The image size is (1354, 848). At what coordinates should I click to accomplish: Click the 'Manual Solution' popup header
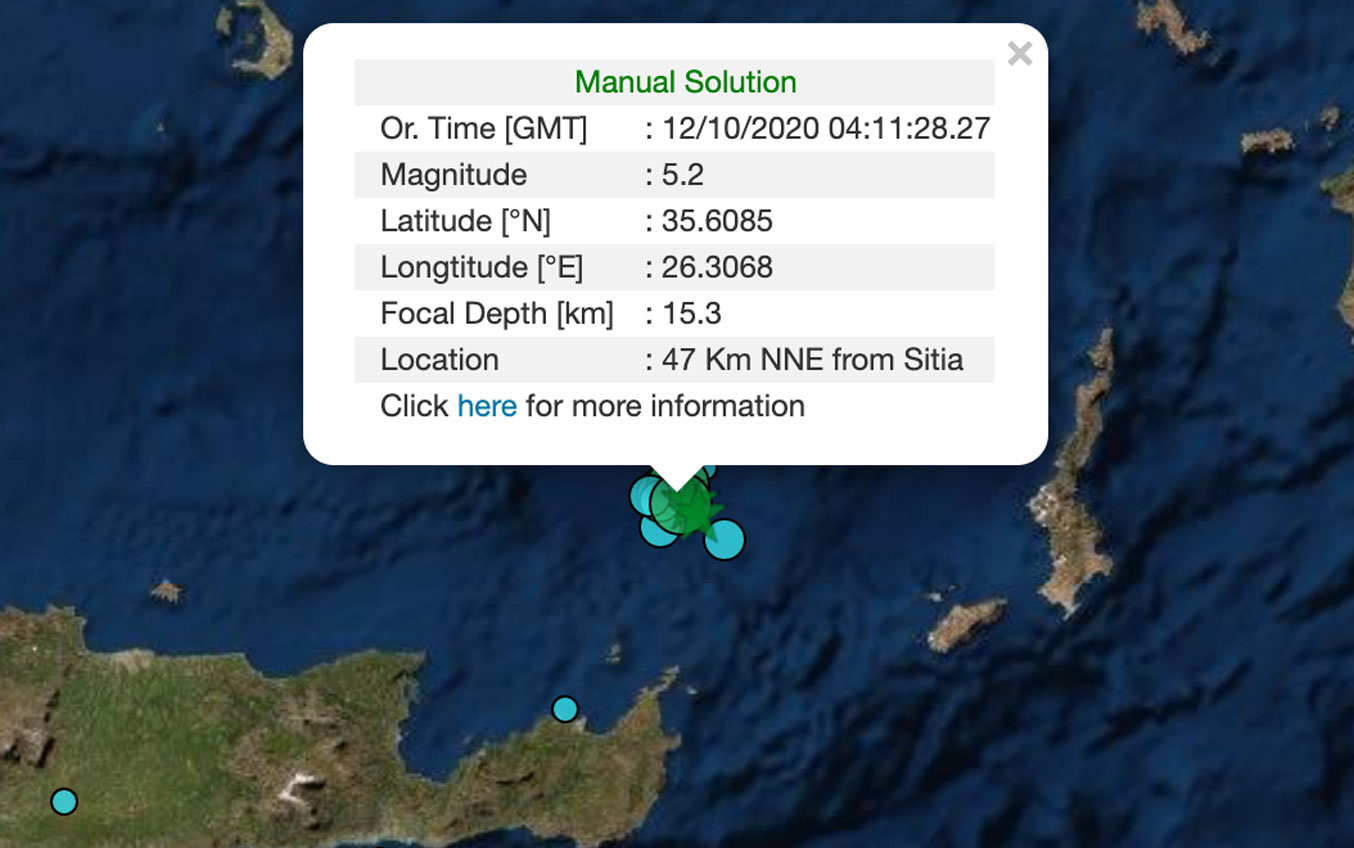tap(685, 82)
